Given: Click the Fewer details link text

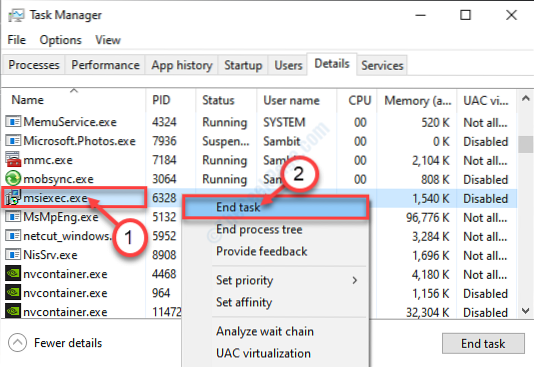Looking at the screenshot, I should click(x=68, y=343).
